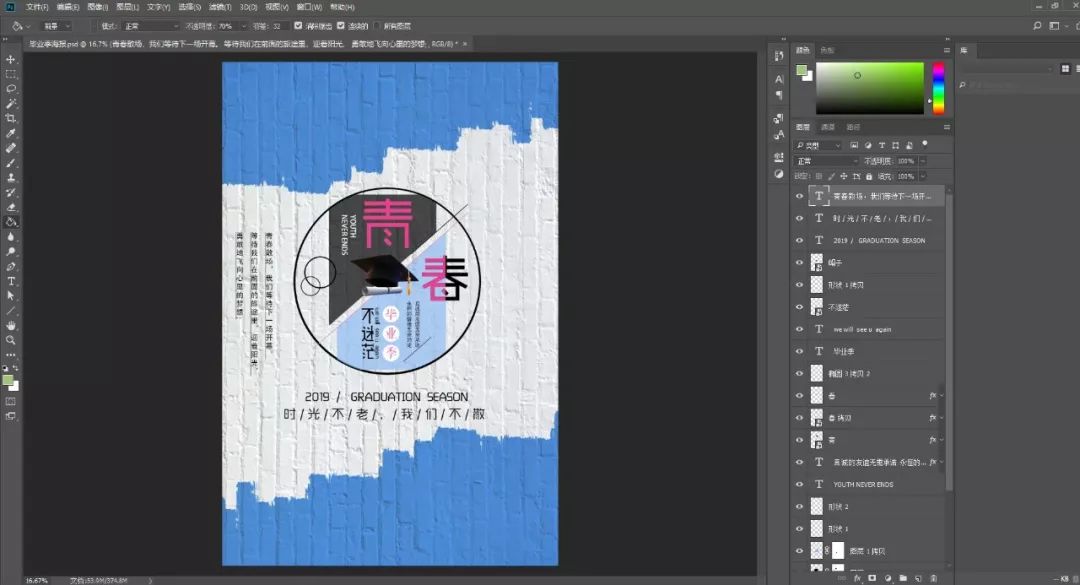Select the Eyedropper tool
Screen dimensions: 1080x585
click(x=10, y=133)
